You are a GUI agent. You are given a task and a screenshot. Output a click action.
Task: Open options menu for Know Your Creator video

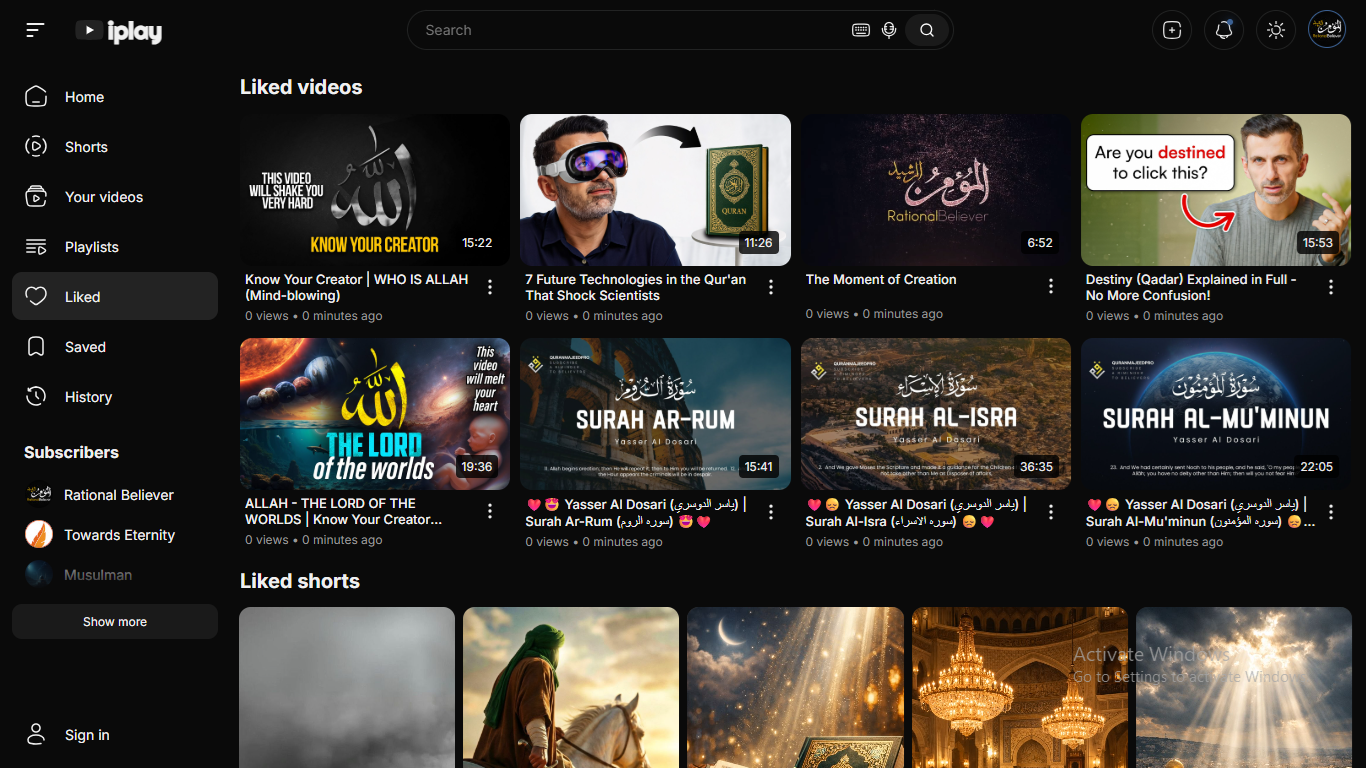(490, 288)
